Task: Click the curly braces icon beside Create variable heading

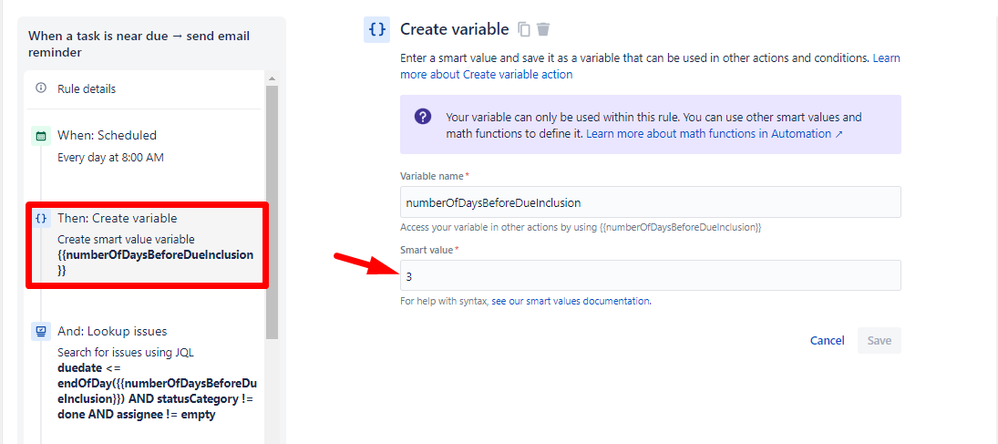Action: [377, 30]
